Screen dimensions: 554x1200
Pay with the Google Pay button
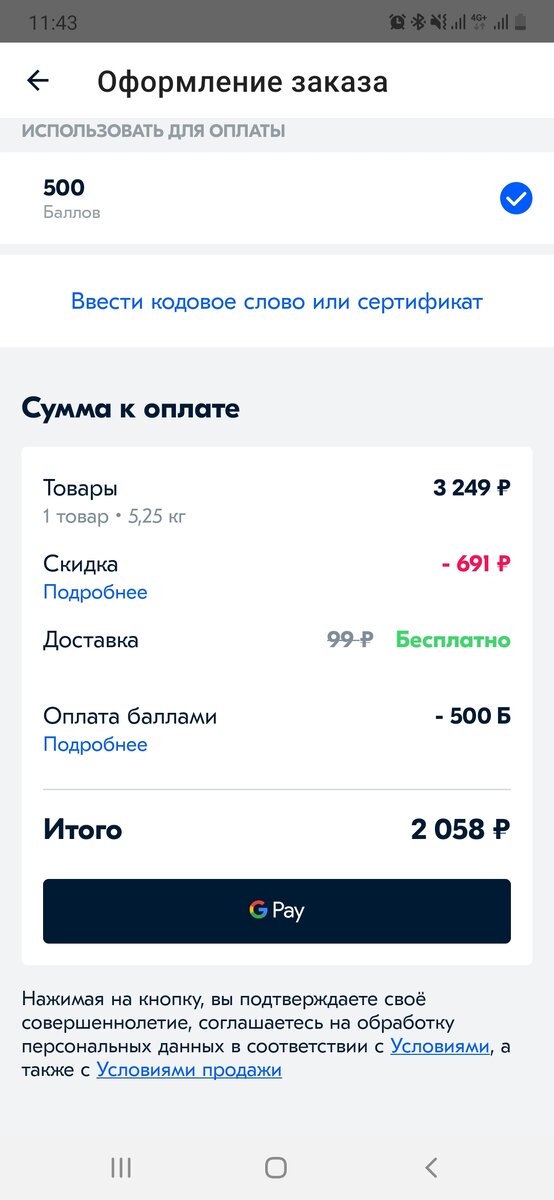pos(277,911)
